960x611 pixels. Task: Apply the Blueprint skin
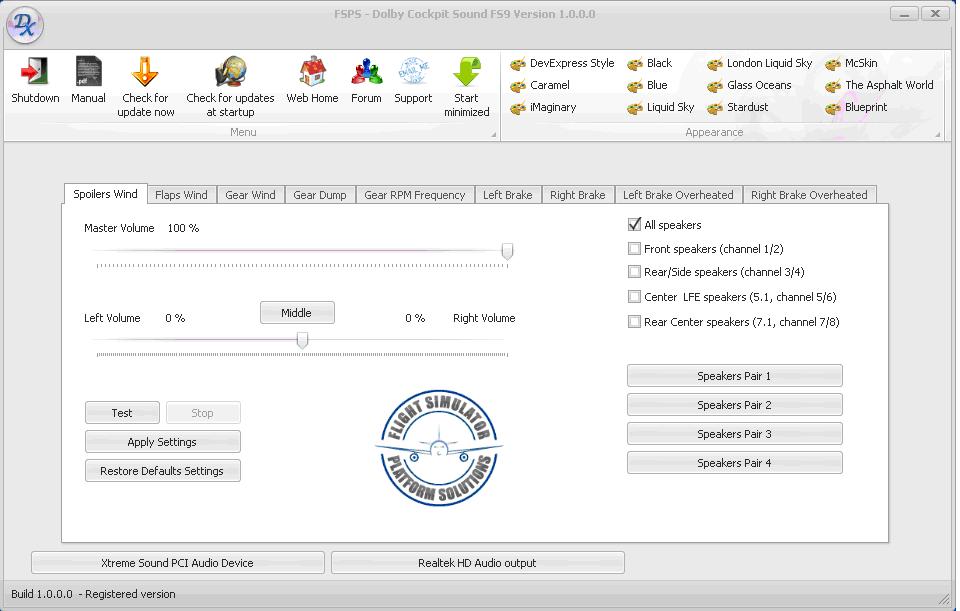856,107
